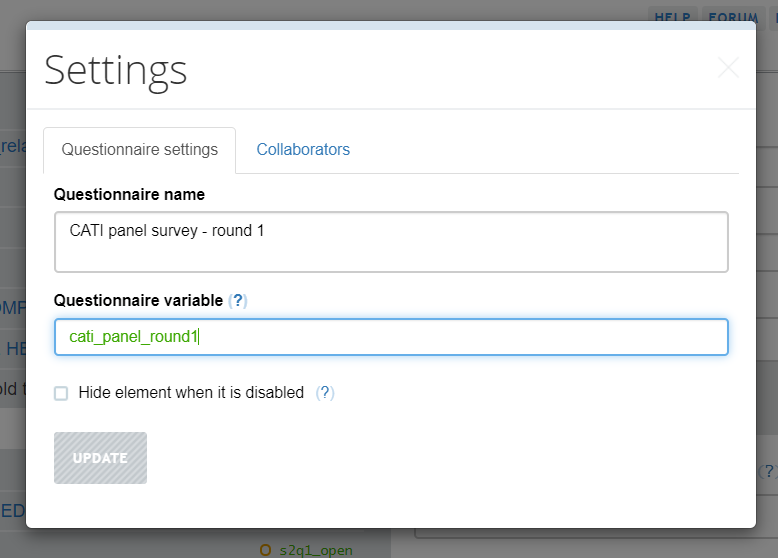The width and height of the screenshot is (778, 558).
Task: Open the FORUM link in top bar
Action: click(x=733, y=16)
